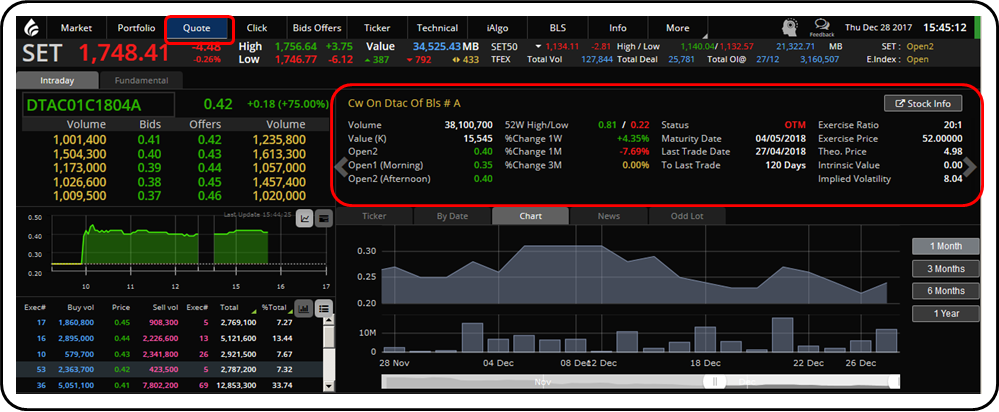Click offer price 0.42 in order book
This screenshot has height=412, width=999.
coord(209,139)
